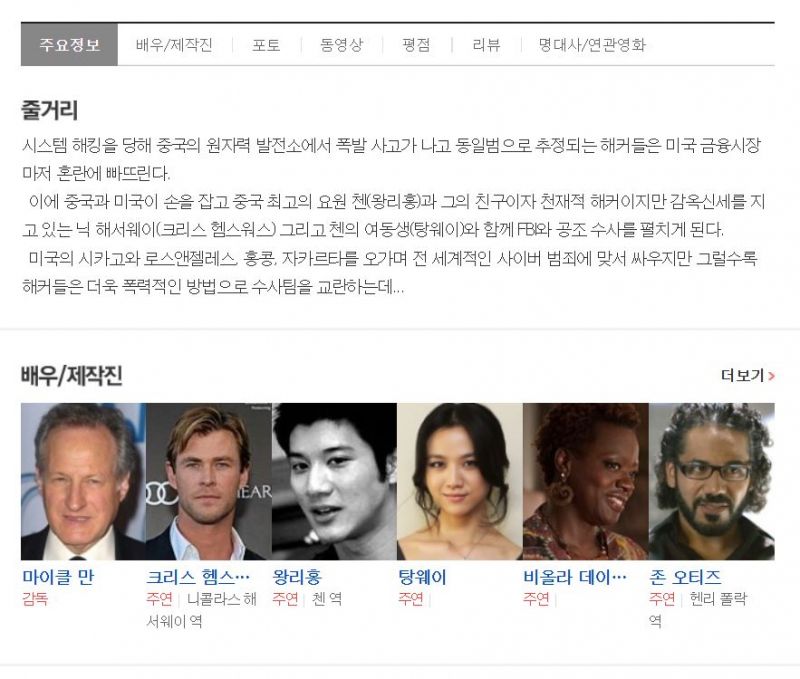Switch to 명대사/연관영화 tab

tap(592, 45)
